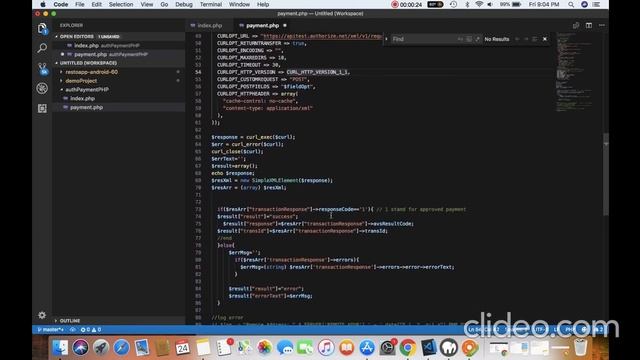Open the Search view in activity bar
This screenshot has height=360, width=640.
pos(42,48)
